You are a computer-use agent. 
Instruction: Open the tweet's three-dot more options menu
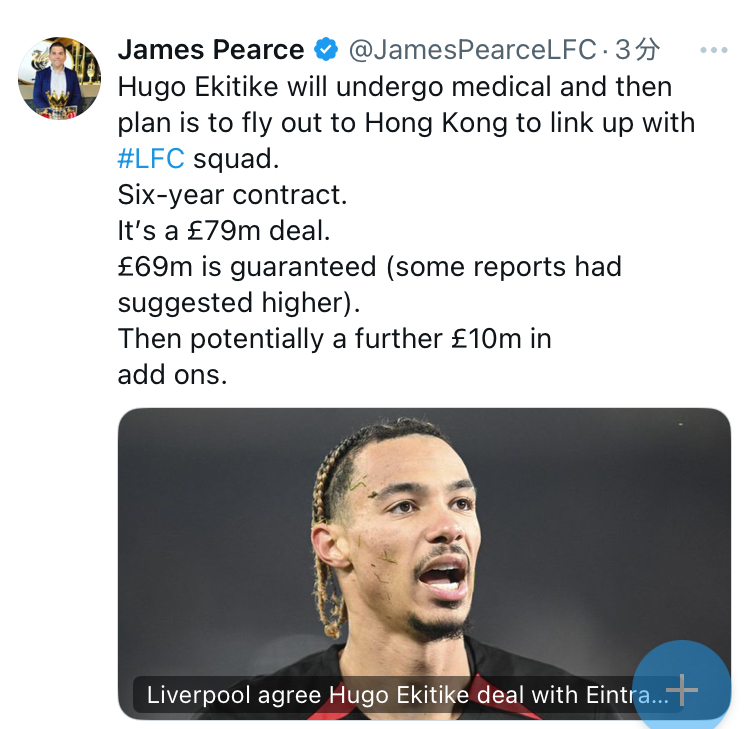(x=713, y=50)
